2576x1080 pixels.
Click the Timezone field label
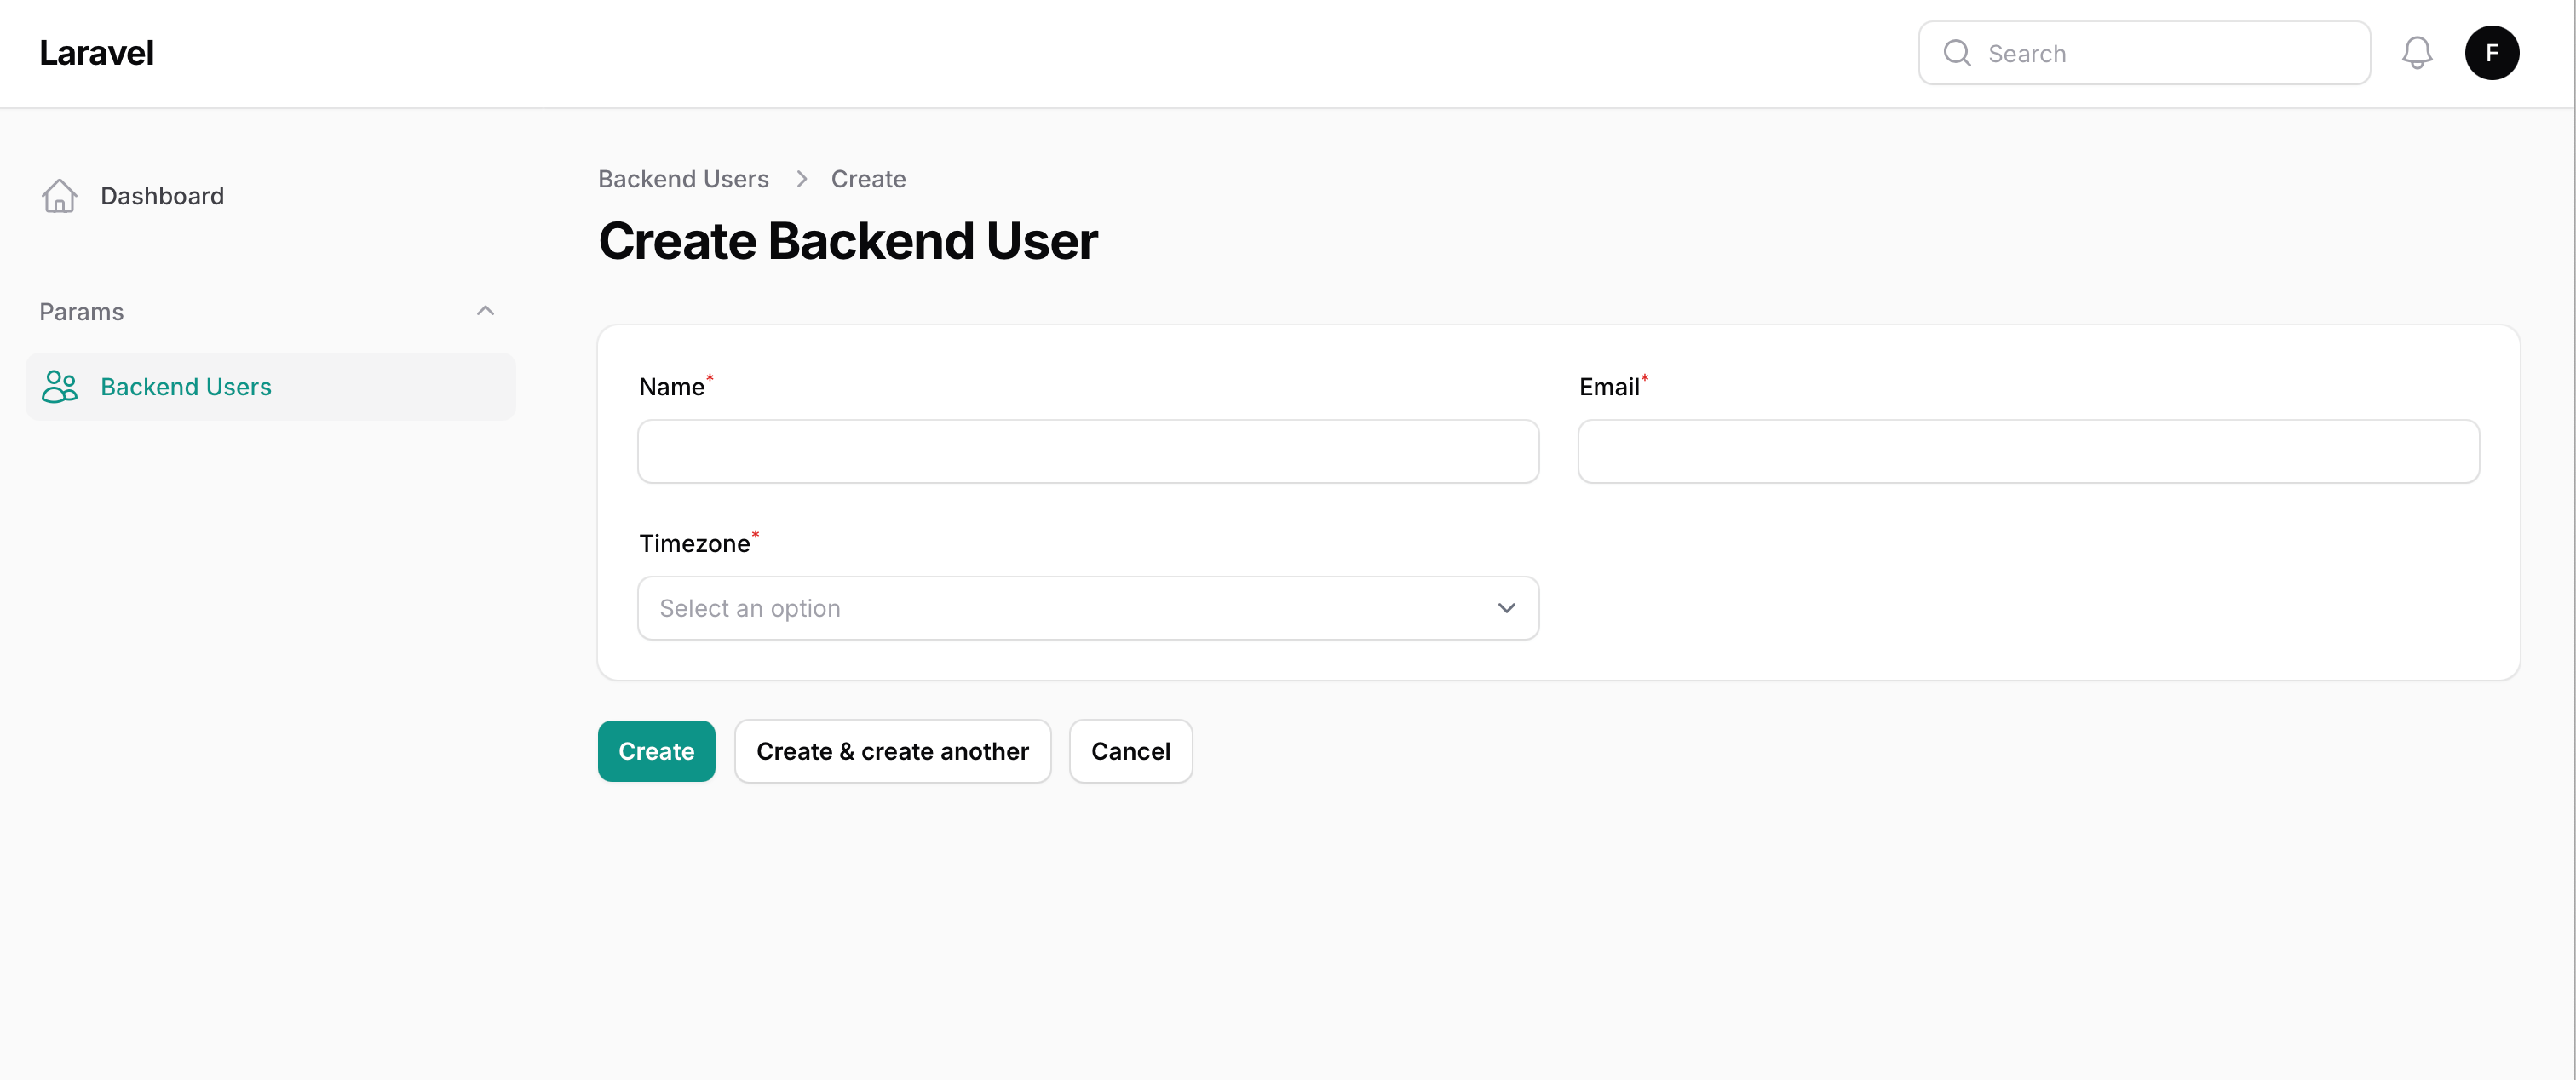coord(694,543)
